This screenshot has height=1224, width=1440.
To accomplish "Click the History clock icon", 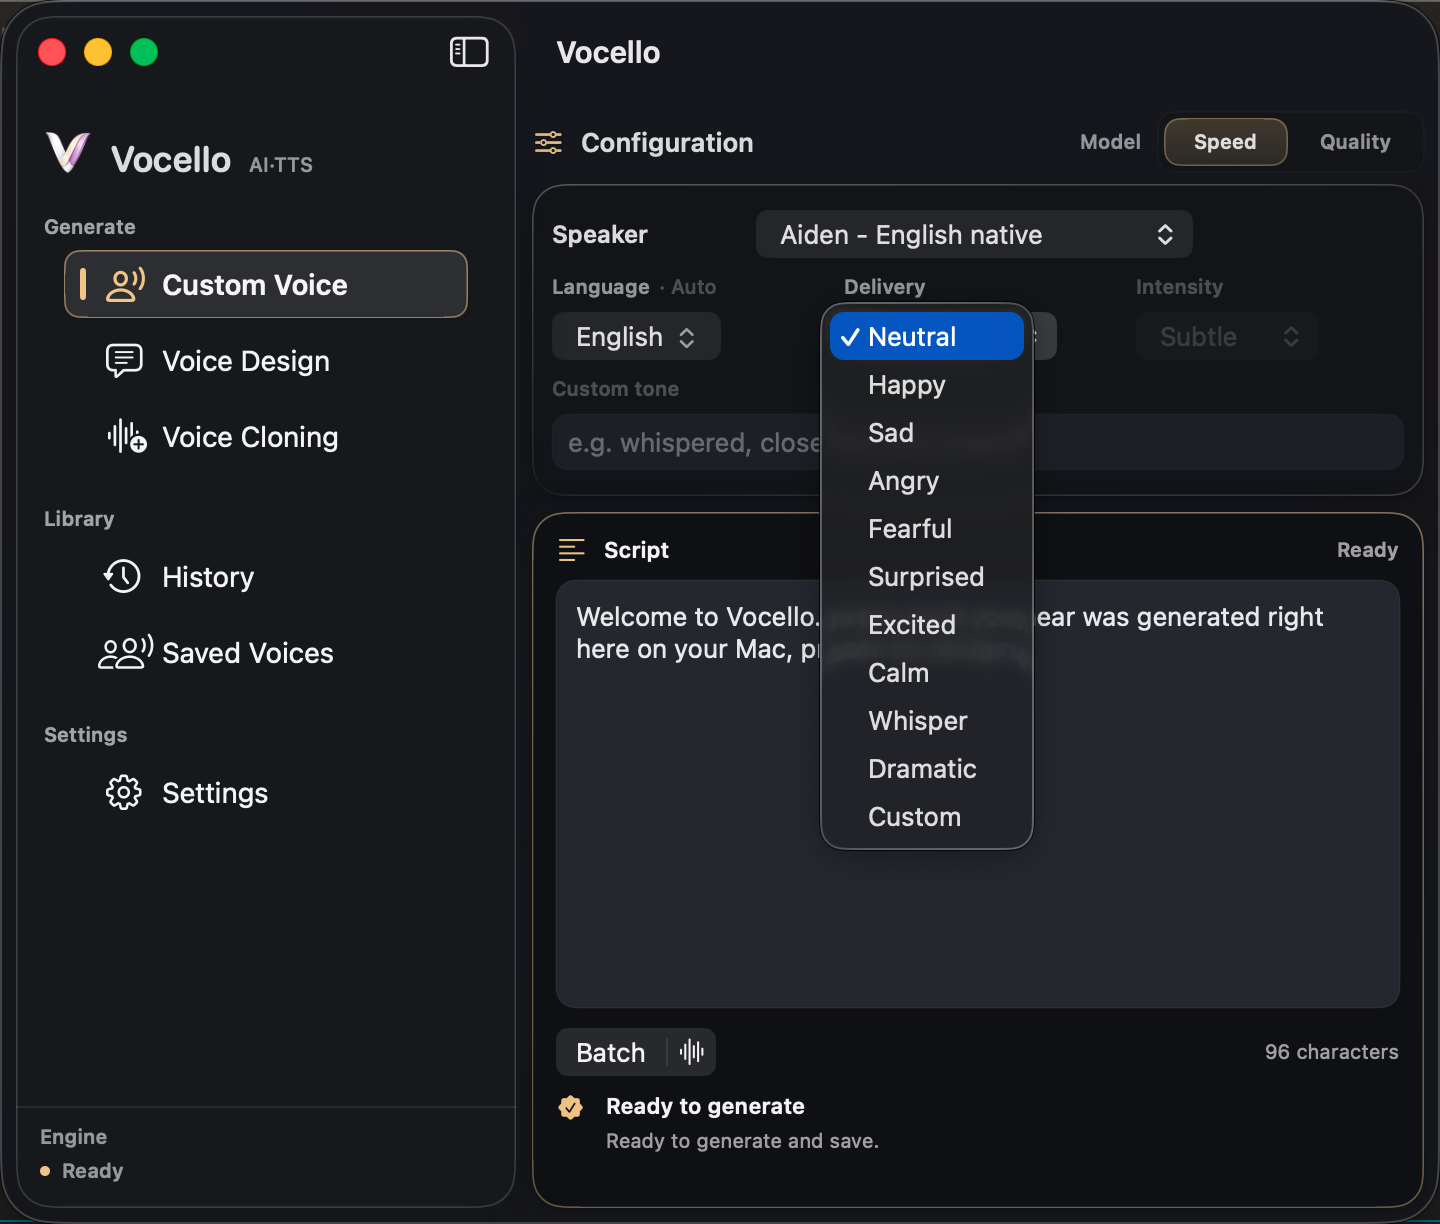I will (123, 576).
